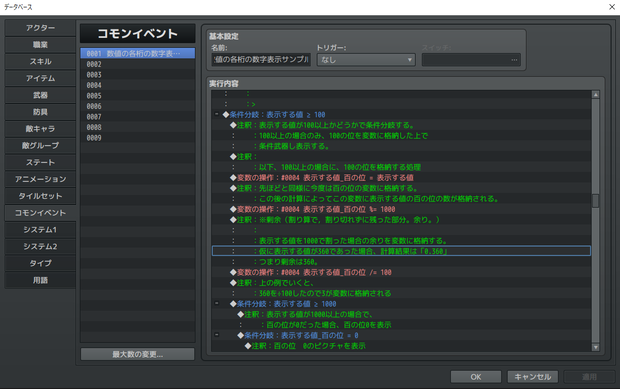Open the 武器 tab
The image size is (620, 389).
(40, 95)
